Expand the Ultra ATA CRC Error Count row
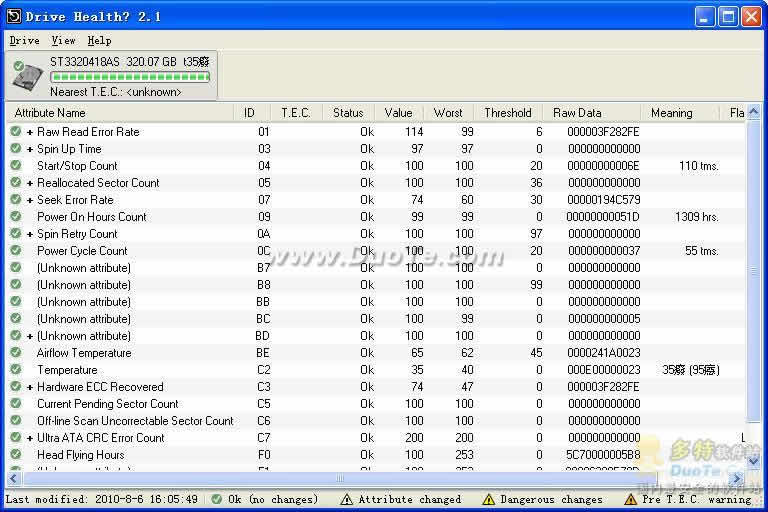768x512 pixels. [x=30, y=438]
